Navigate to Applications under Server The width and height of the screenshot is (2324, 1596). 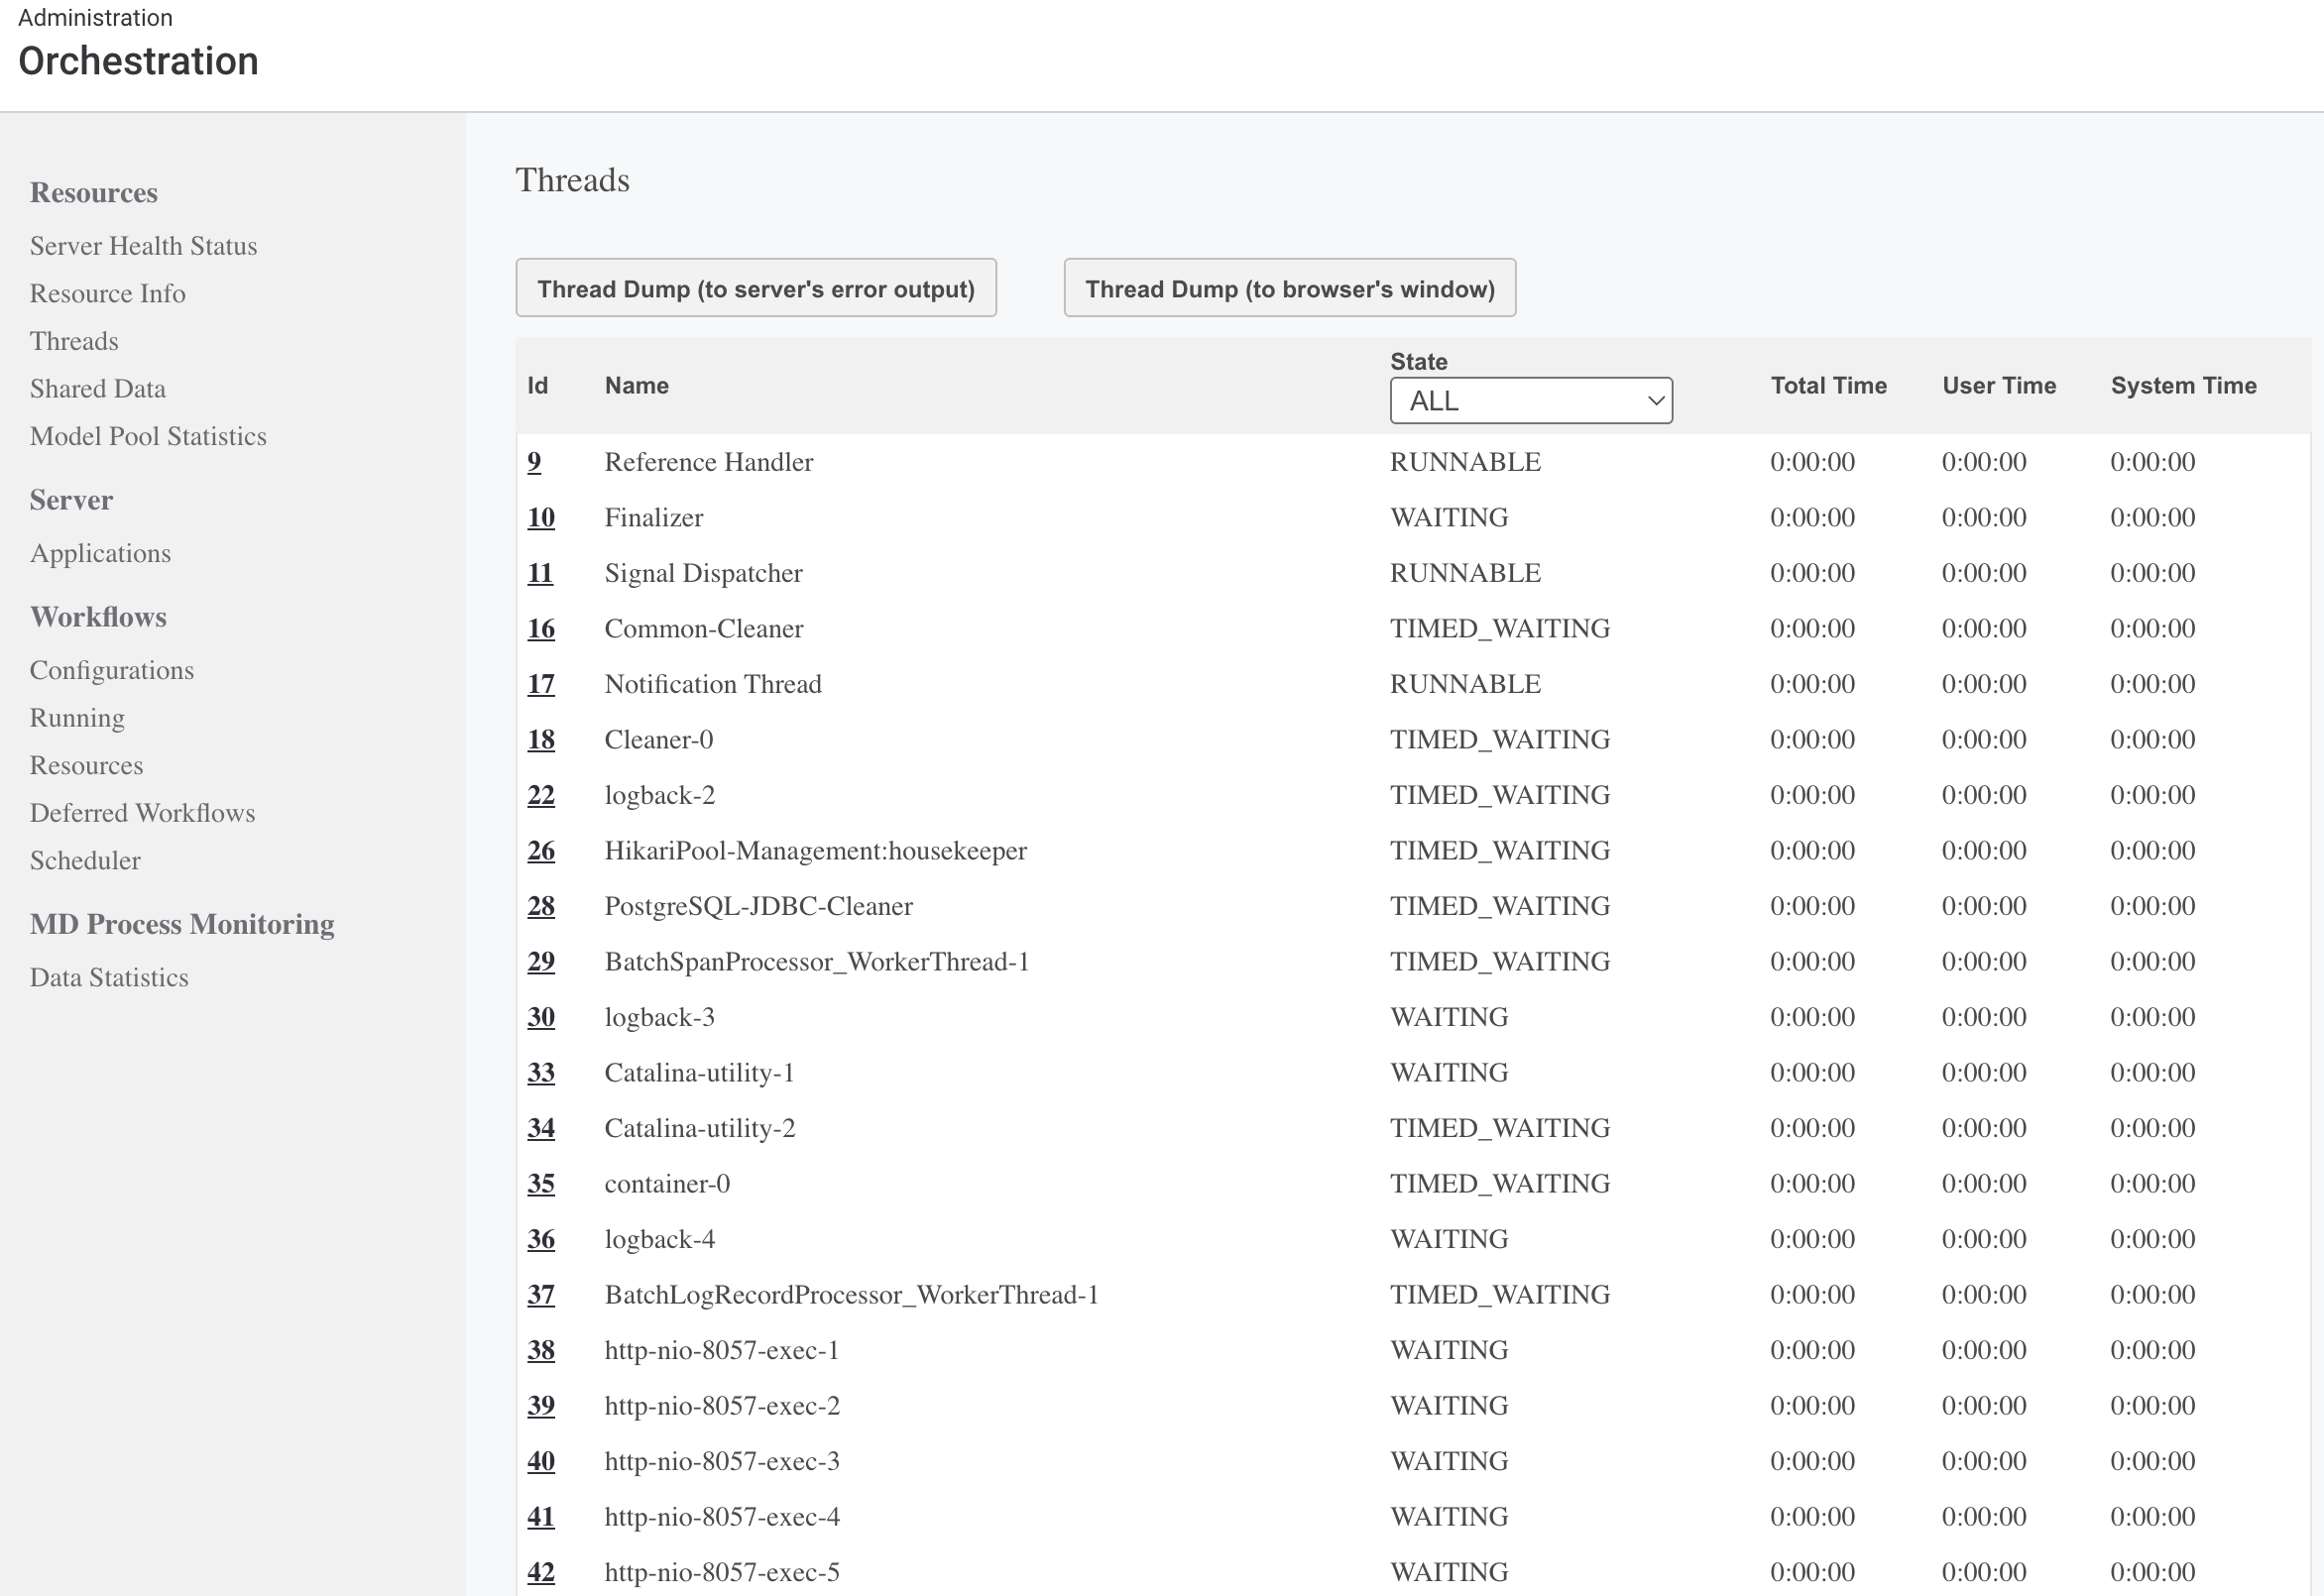coord(100,553)
